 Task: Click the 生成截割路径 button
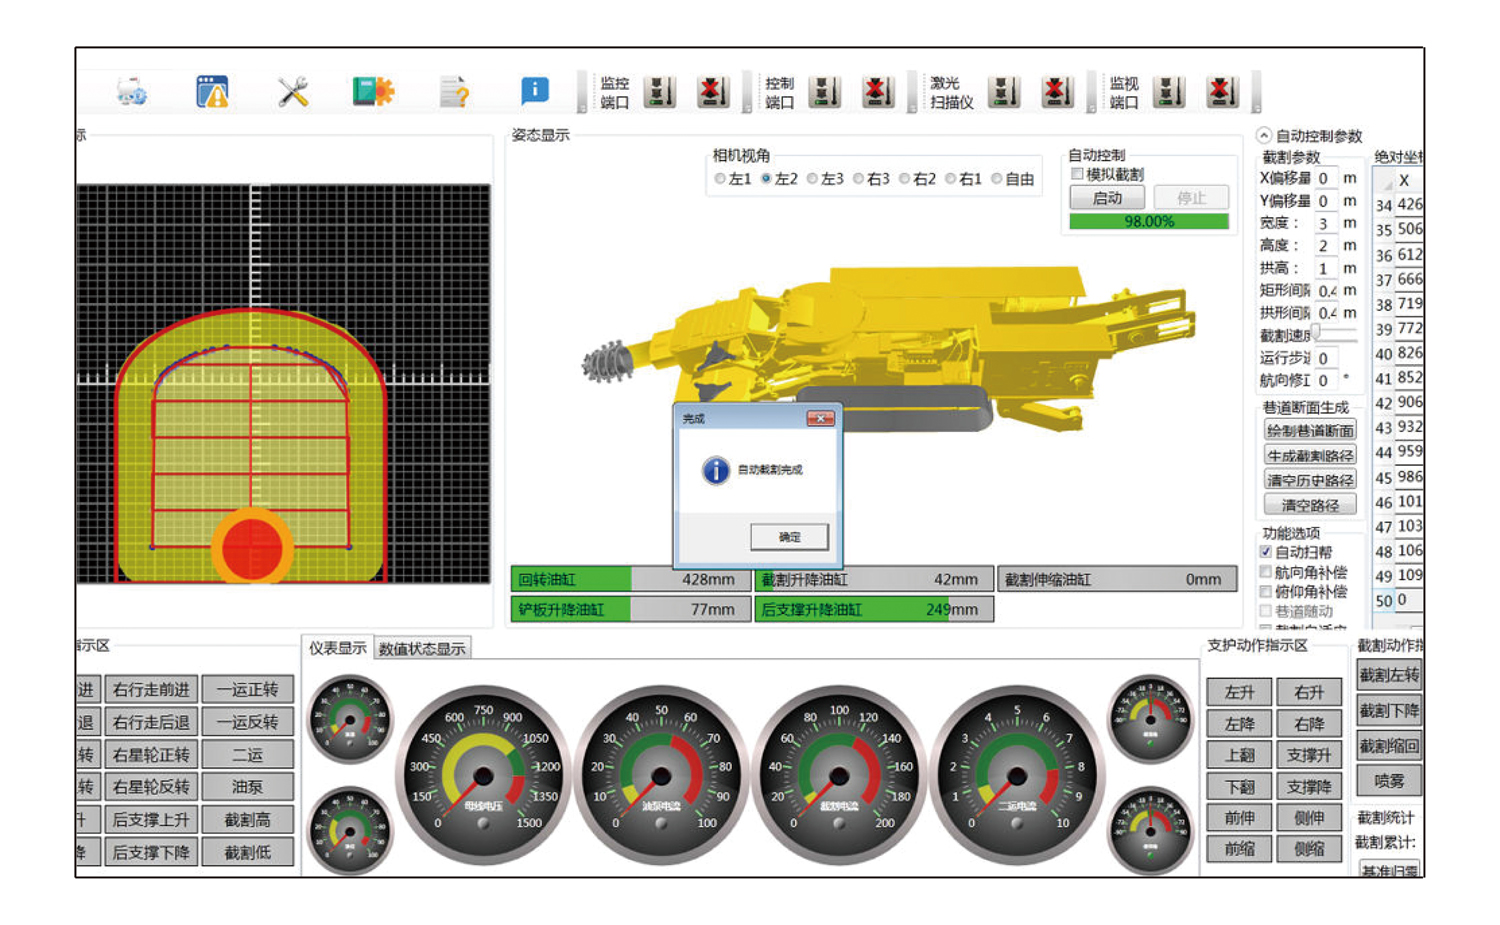(1310, 455)
